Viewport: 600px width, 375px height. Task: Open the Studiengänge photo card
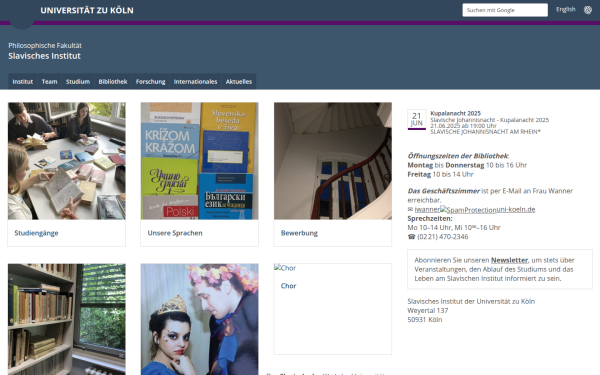pyautogui.click(x=67, y=174)
